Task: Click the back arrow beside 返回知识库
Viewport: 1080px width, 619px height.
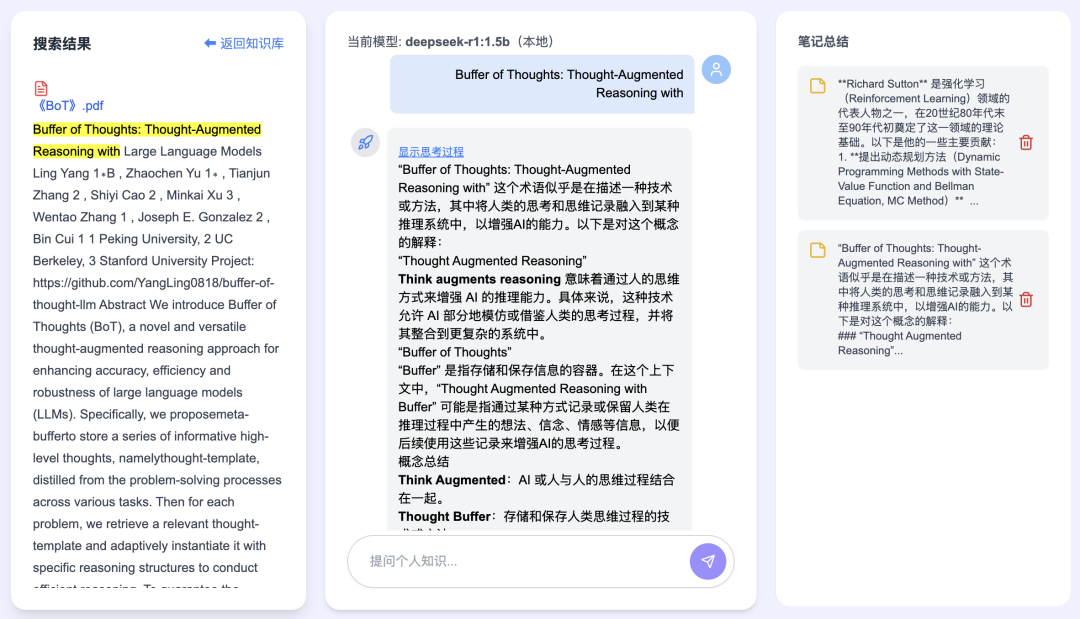Action: tap(210, 42)
